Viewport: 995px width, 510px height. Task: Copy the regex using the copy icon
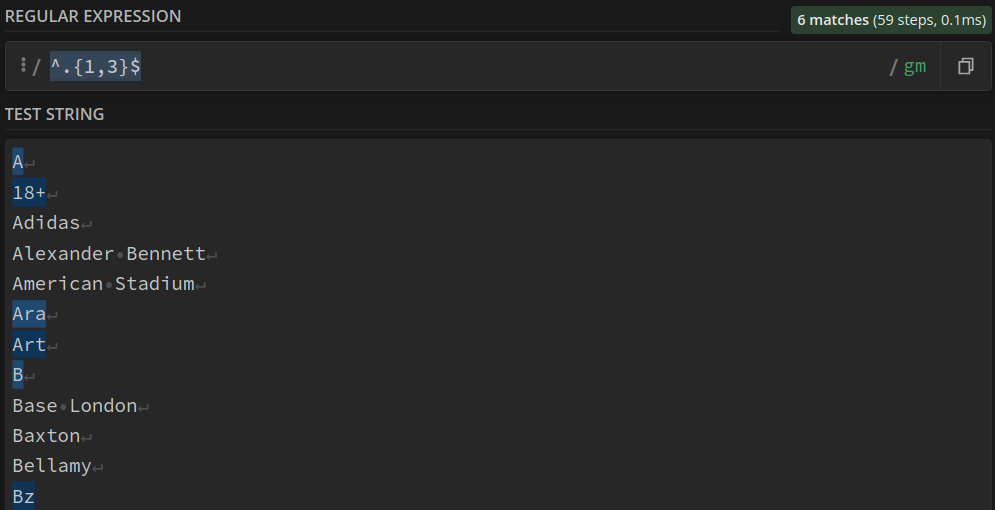[965, 66]
